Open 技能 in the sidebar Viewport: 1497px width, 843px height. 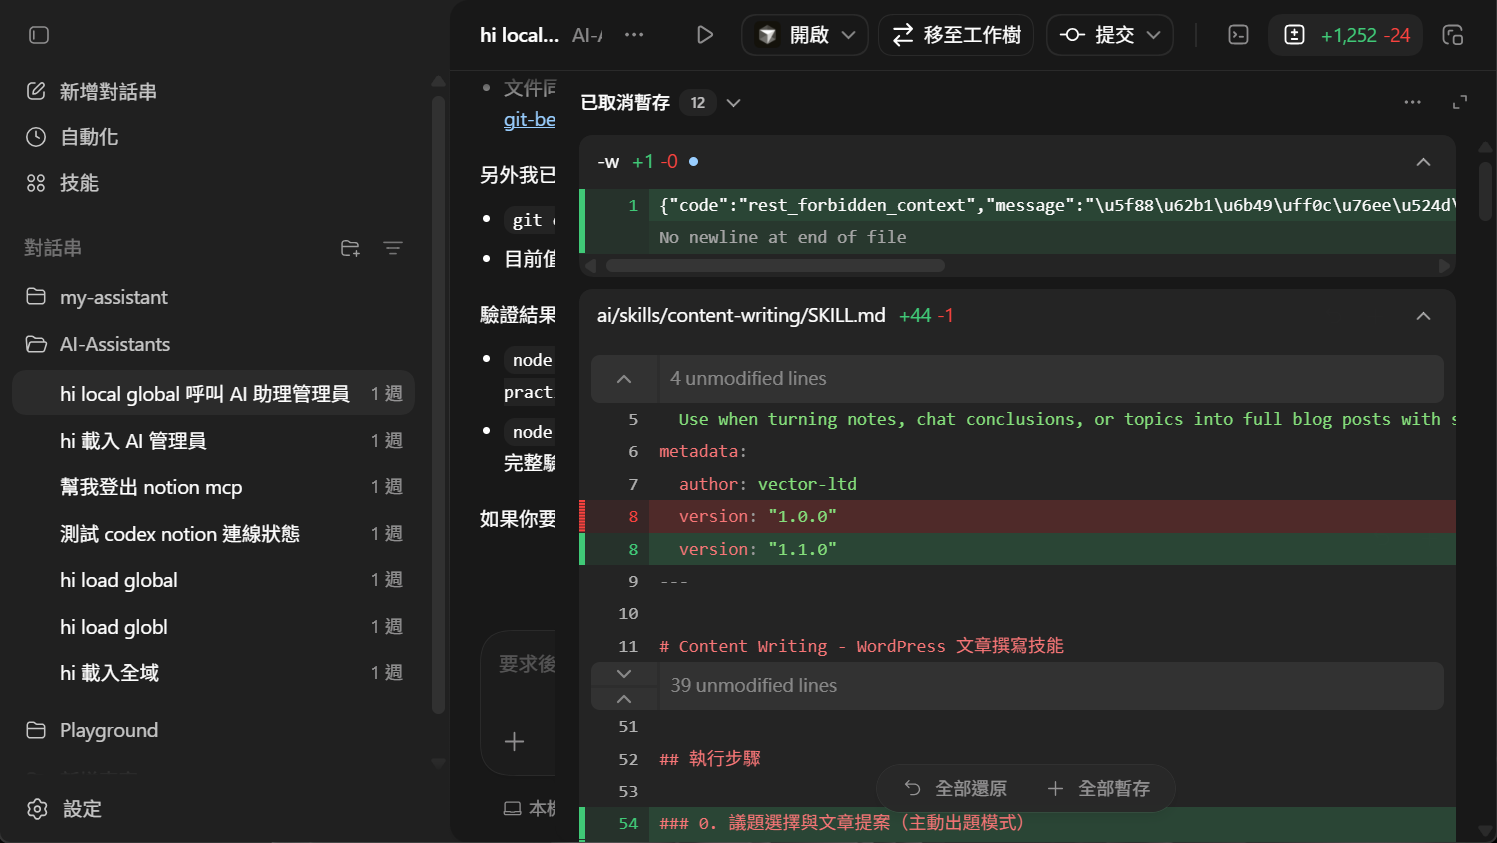[79, 183]
